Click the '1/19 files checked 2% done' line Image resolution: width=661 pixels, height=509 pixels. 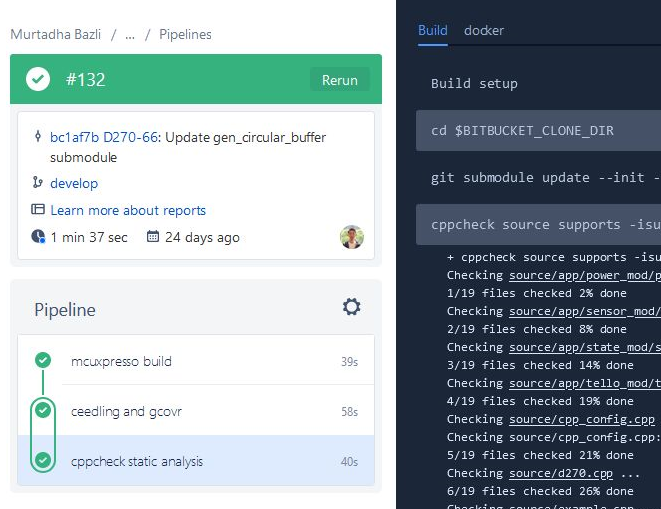point(537,293)
